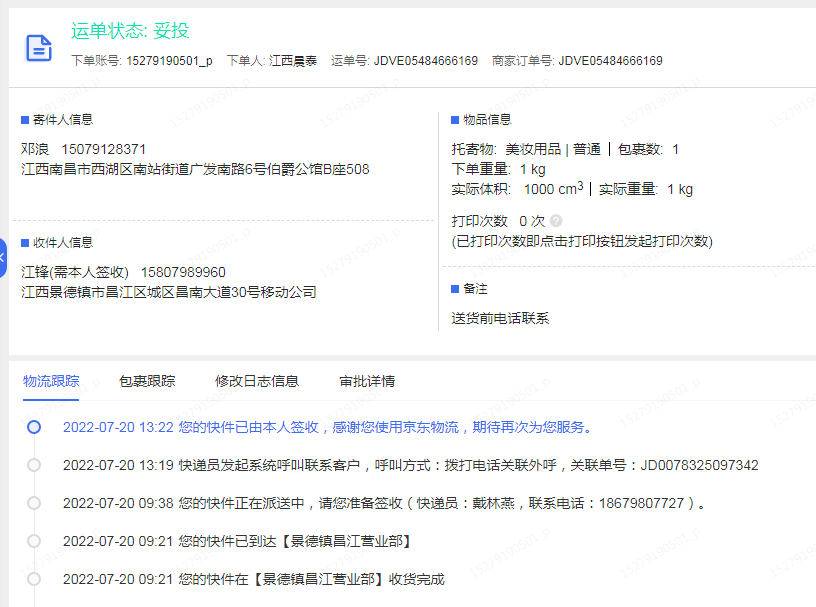
Task: Click the 已到达【景德镇昌江营业部】 timeline marker
Action: (x=34, y=541)
